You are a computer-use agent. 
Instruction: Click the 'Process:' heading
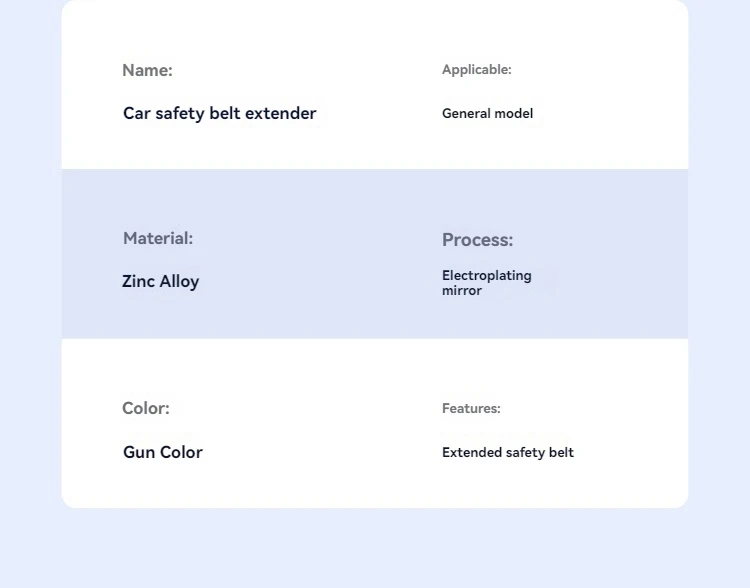click(x=477, y=240)
